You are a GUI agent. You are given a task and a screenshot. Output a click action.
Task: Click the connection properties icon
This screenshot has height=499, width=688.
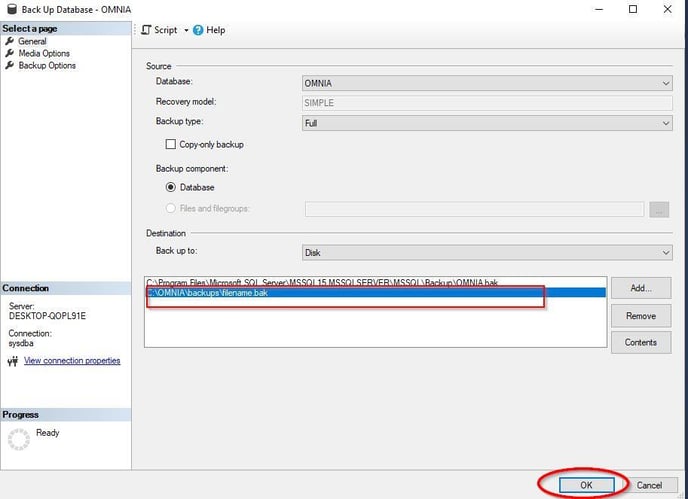coord(13,361)
